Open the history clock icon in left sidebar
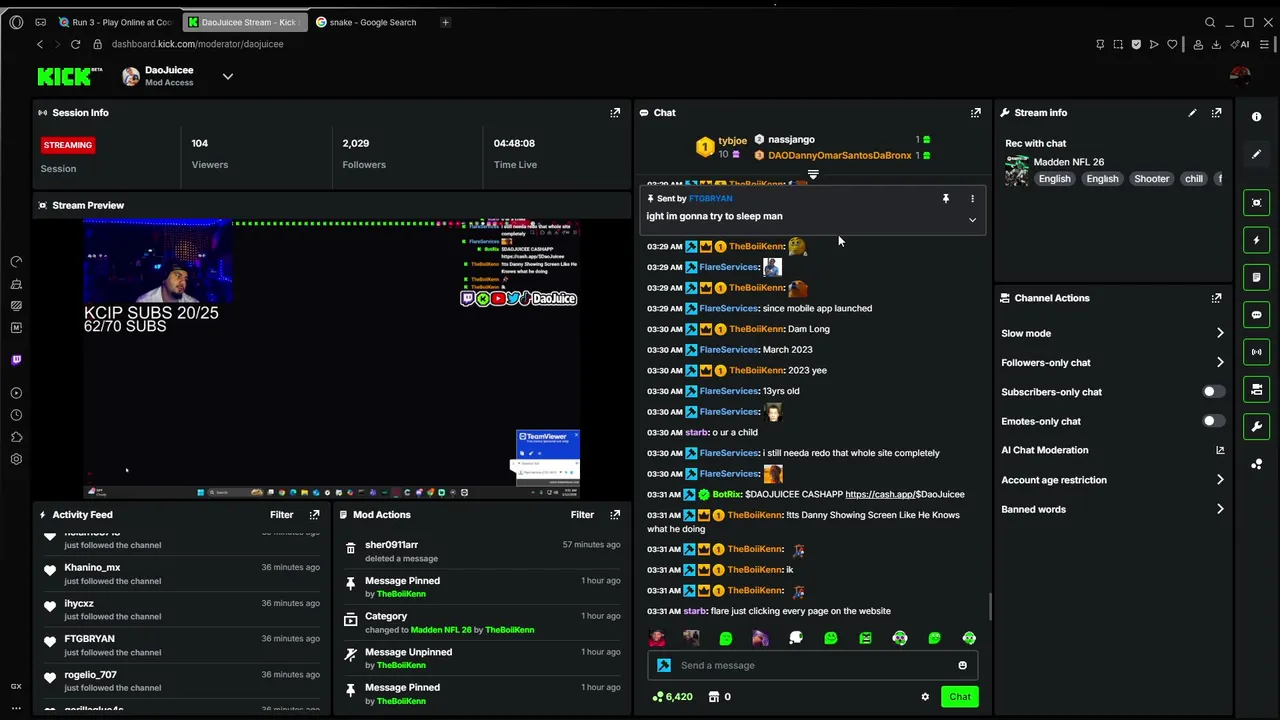This screenshot has width=1280, height=720. (x=16, y=415)
